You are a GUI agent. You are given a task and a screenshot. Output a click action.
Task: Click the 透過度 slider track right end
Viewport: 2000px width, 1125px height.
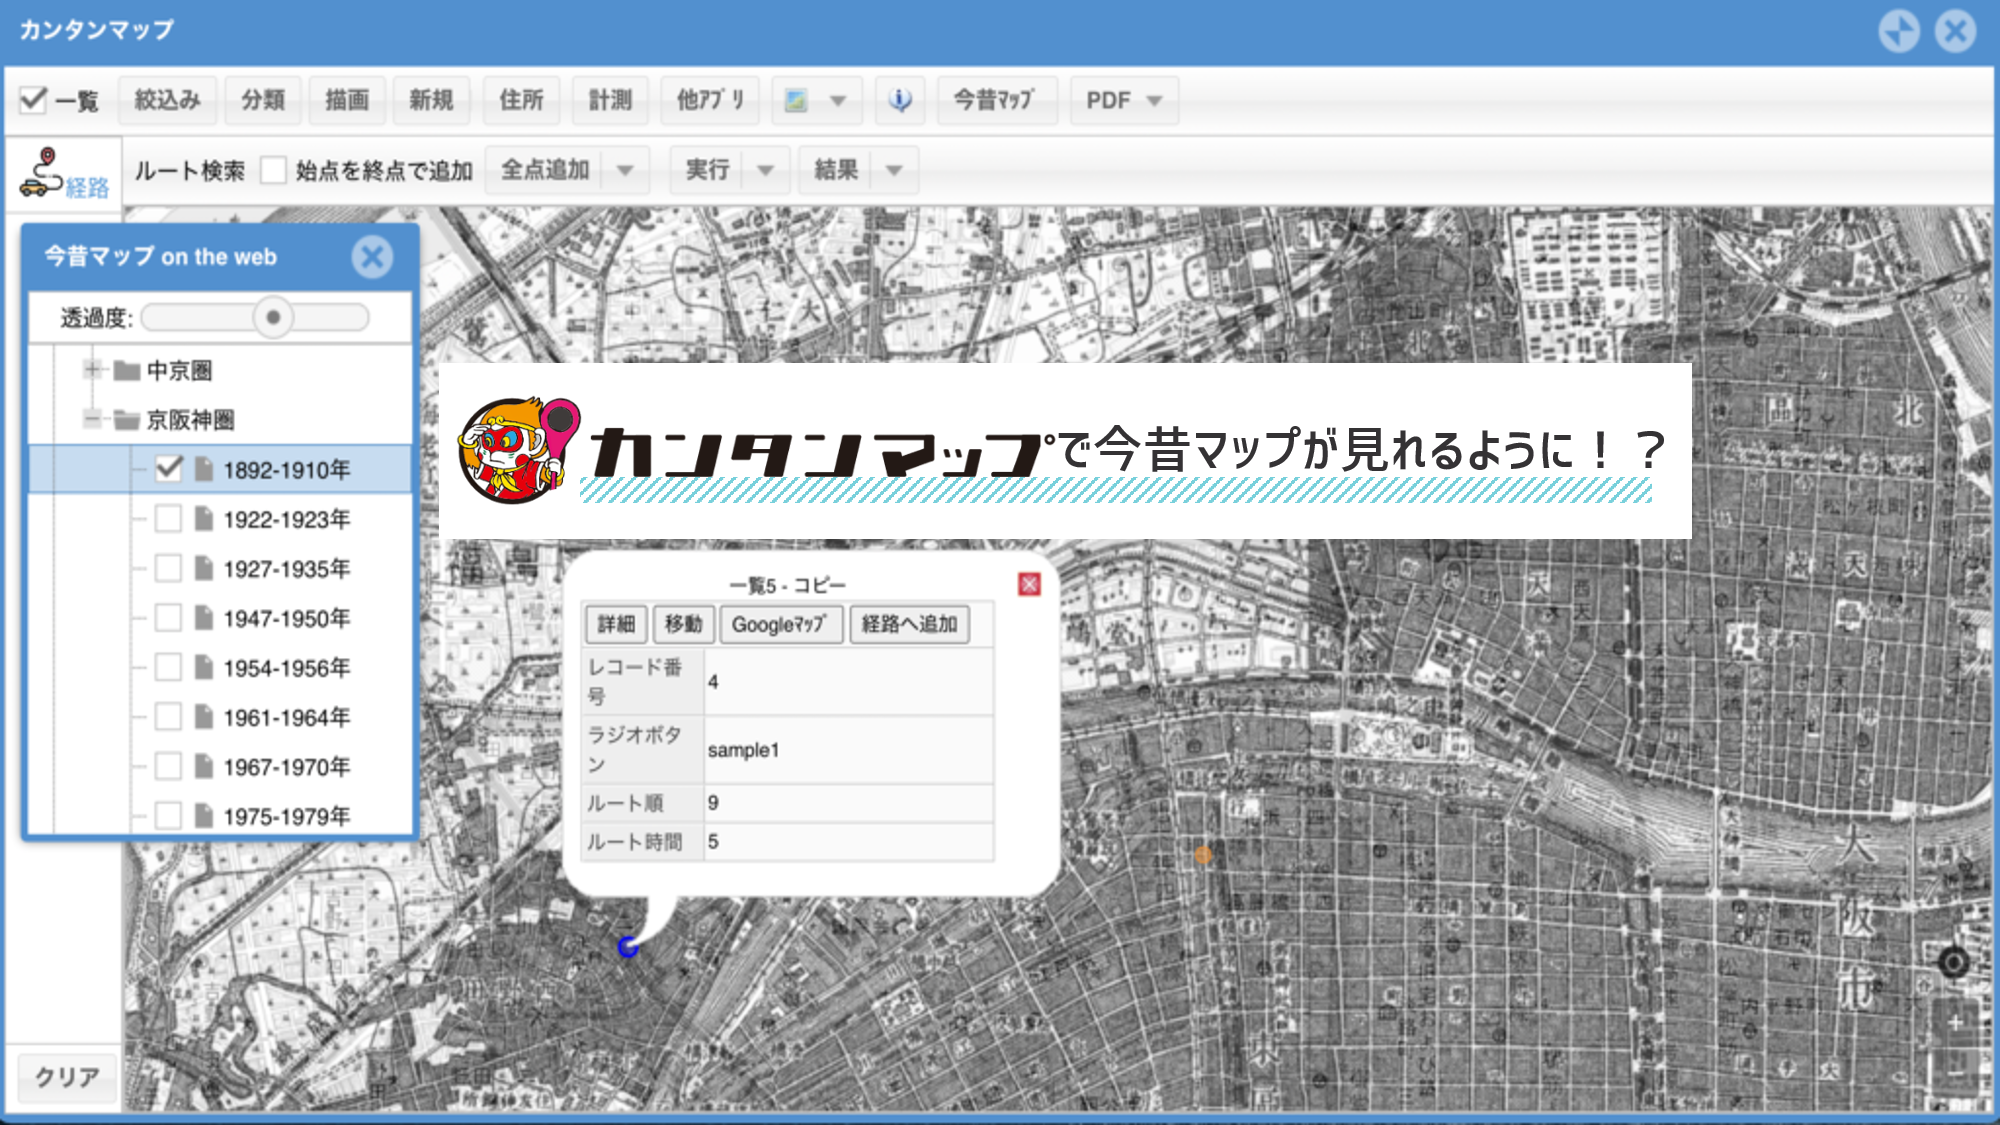click(359, 317)
